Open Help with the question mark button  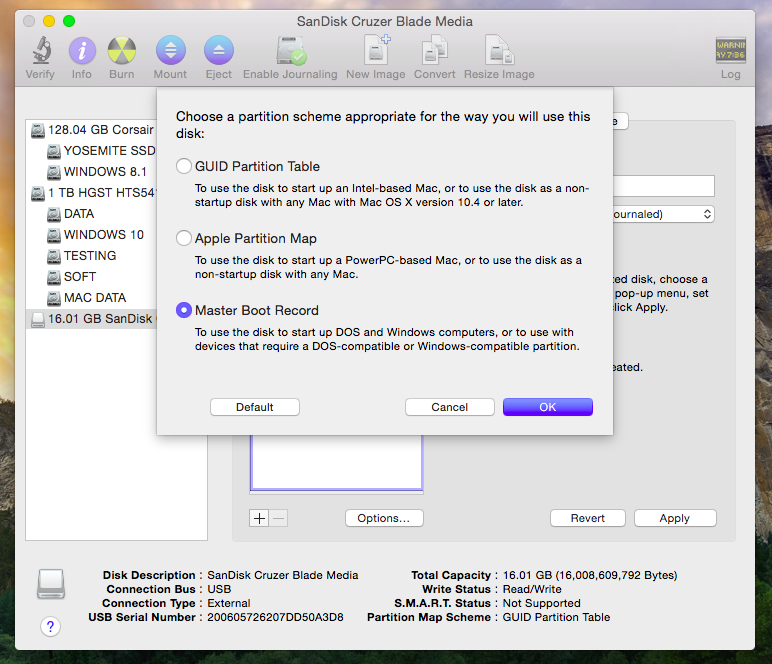pos(50,627)
